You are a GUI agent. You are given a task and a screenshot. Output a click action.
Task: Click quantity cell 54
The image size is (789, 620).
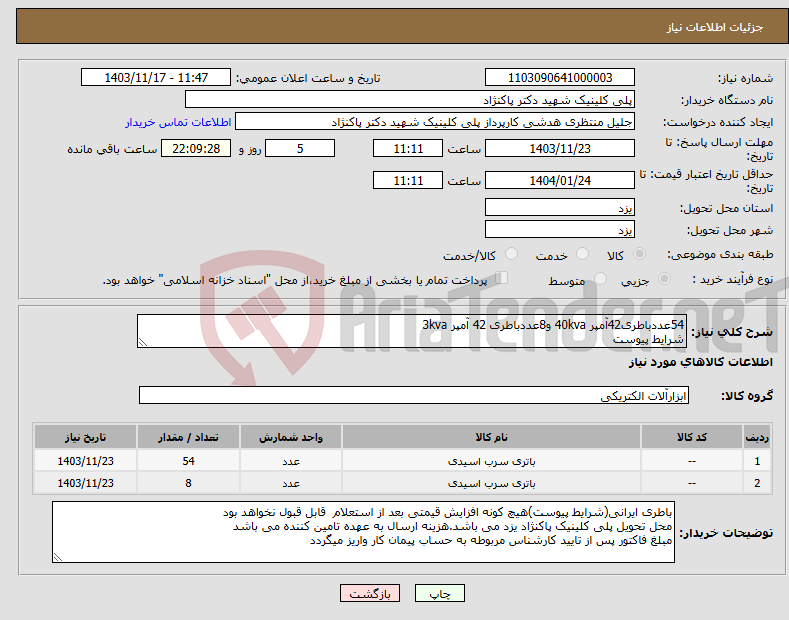188,461
